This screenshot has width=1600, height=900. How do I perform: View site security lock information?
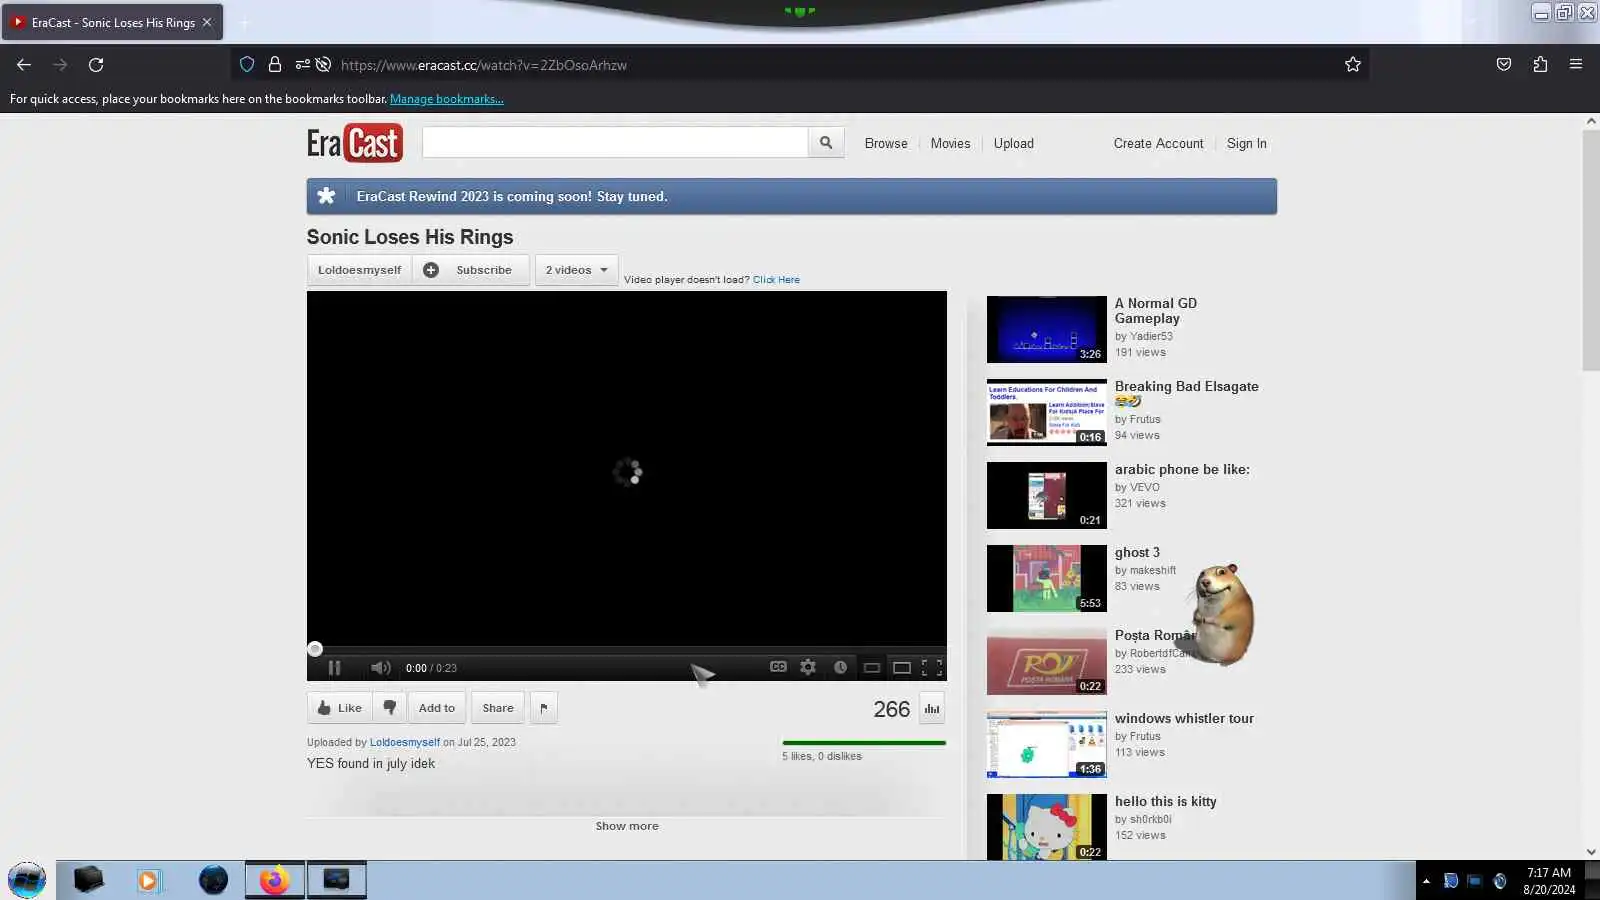(x=275, y=65)
